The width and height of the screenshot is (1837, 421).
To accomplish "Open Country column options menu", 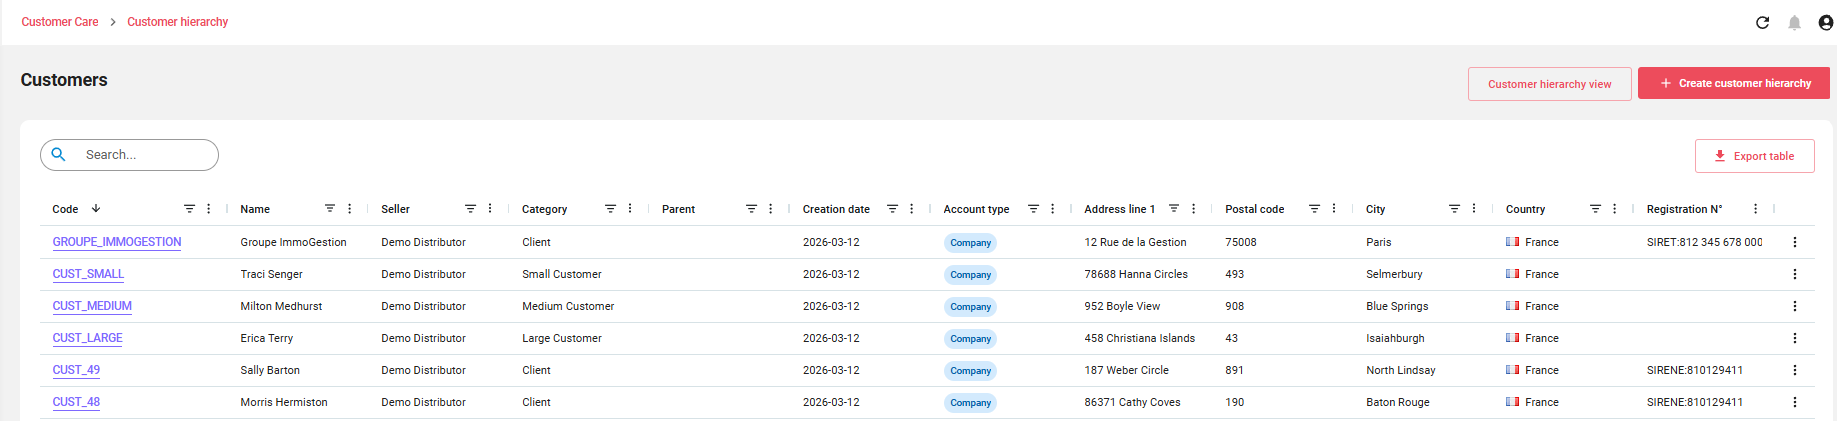I will (1614, 208).
